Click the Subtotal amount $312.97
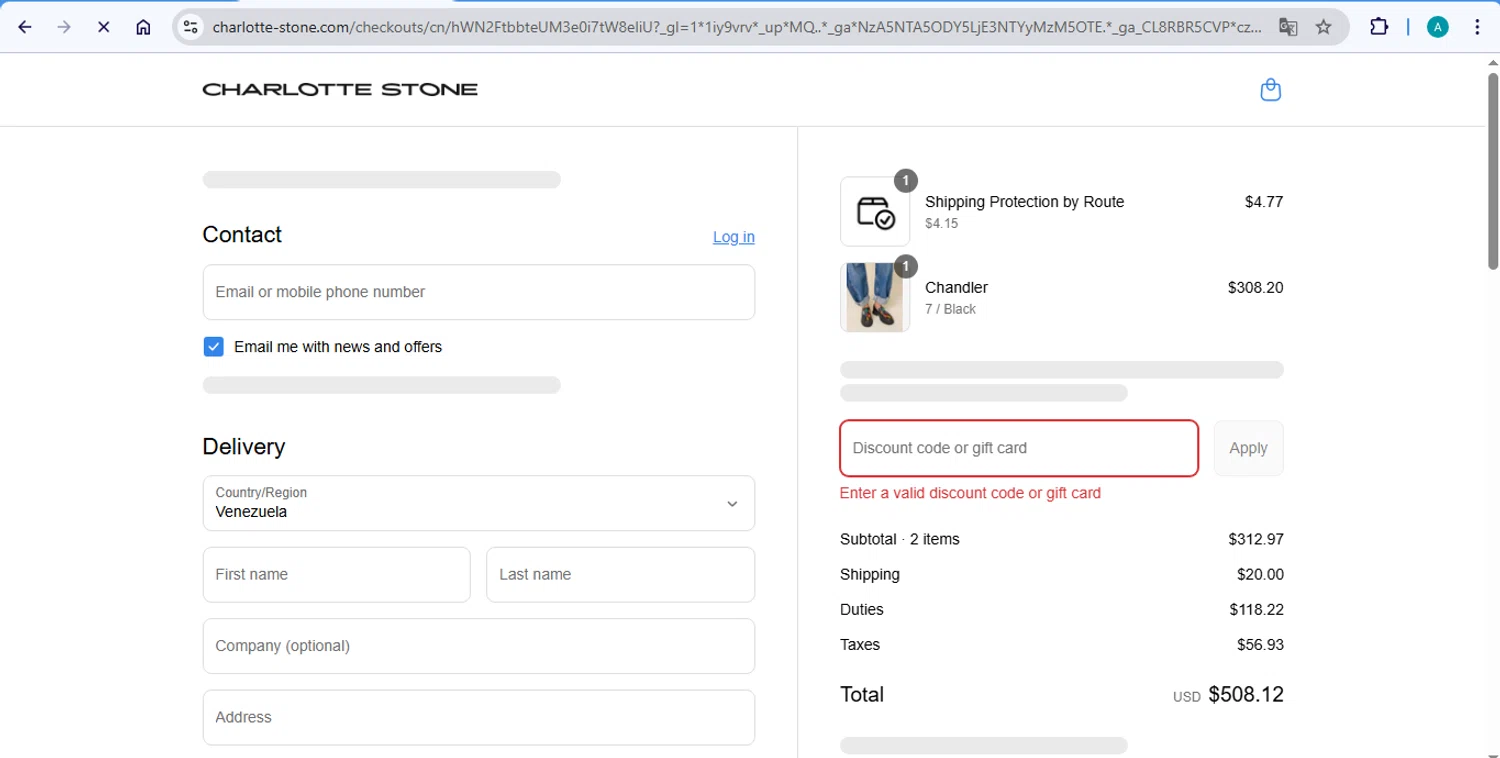This screenshot has height=758, width=1500. click(1256, 539)
